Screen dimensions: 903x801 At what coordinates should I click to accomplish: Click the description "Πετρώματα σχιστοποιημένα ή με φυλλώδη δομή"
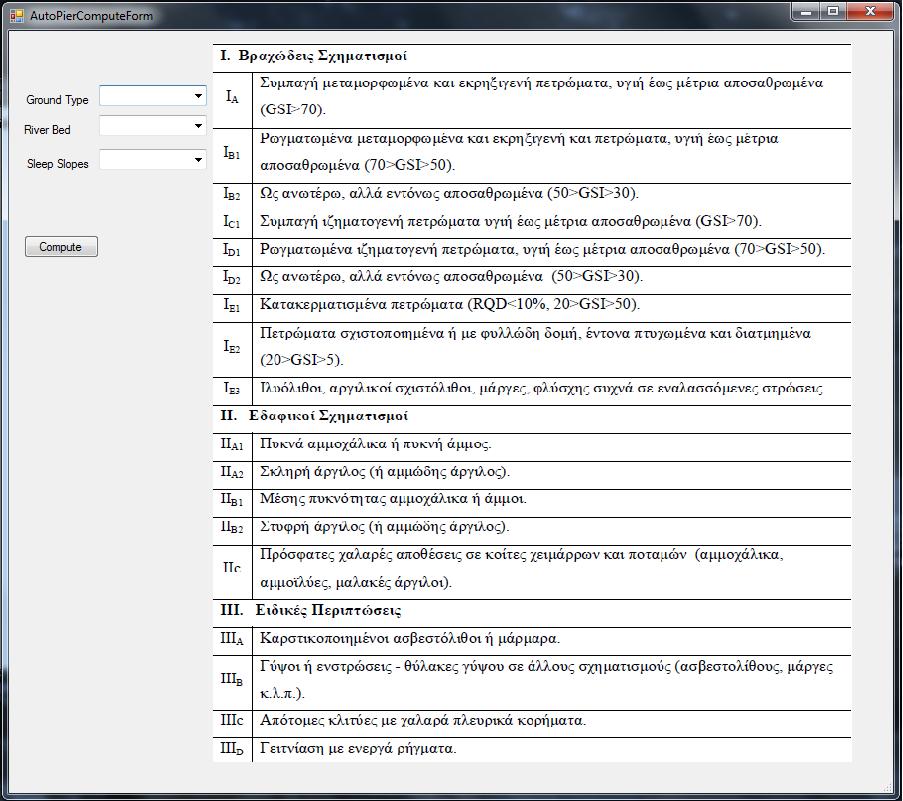[x=420, y=334]
